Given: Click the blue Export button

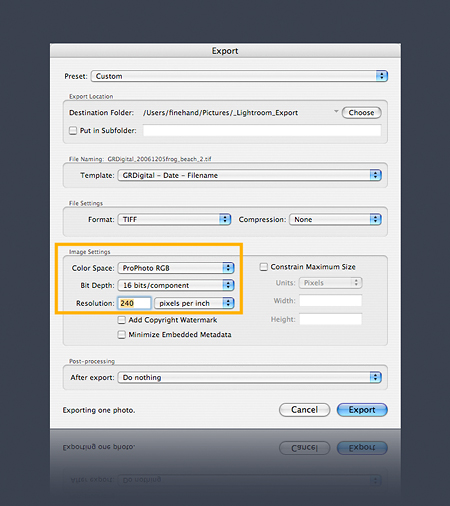Looking at the screenshot, I should (x=362, y=410).
